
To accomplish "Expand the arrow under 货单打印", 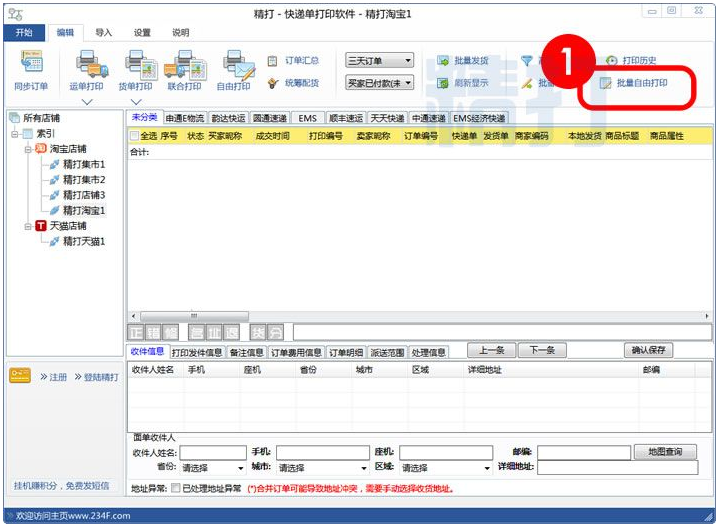I will pos(136,102).
